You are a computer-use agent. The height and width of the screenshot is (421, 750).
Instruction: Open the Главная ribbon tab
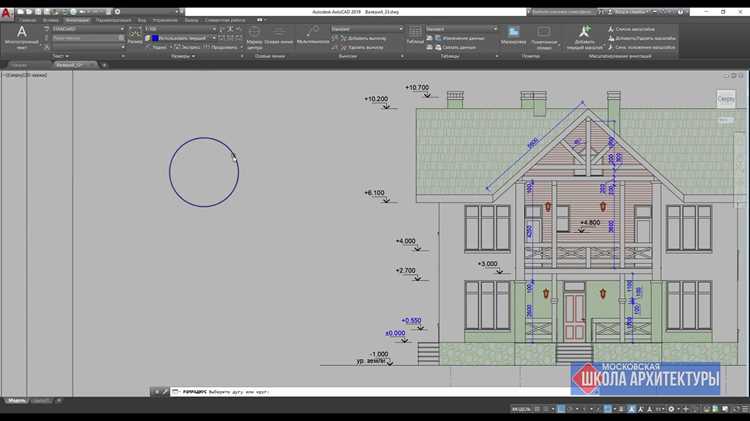click(28, 20)
